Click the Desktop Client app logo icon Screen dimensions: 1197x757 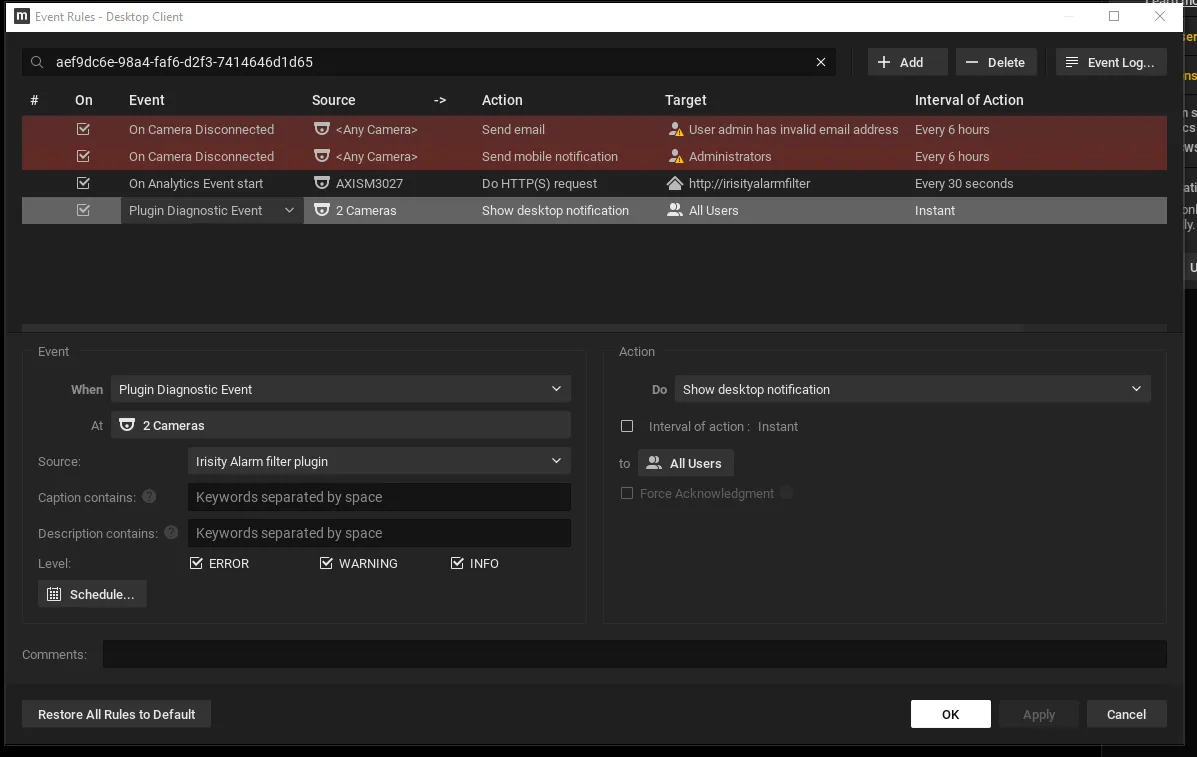22,16
